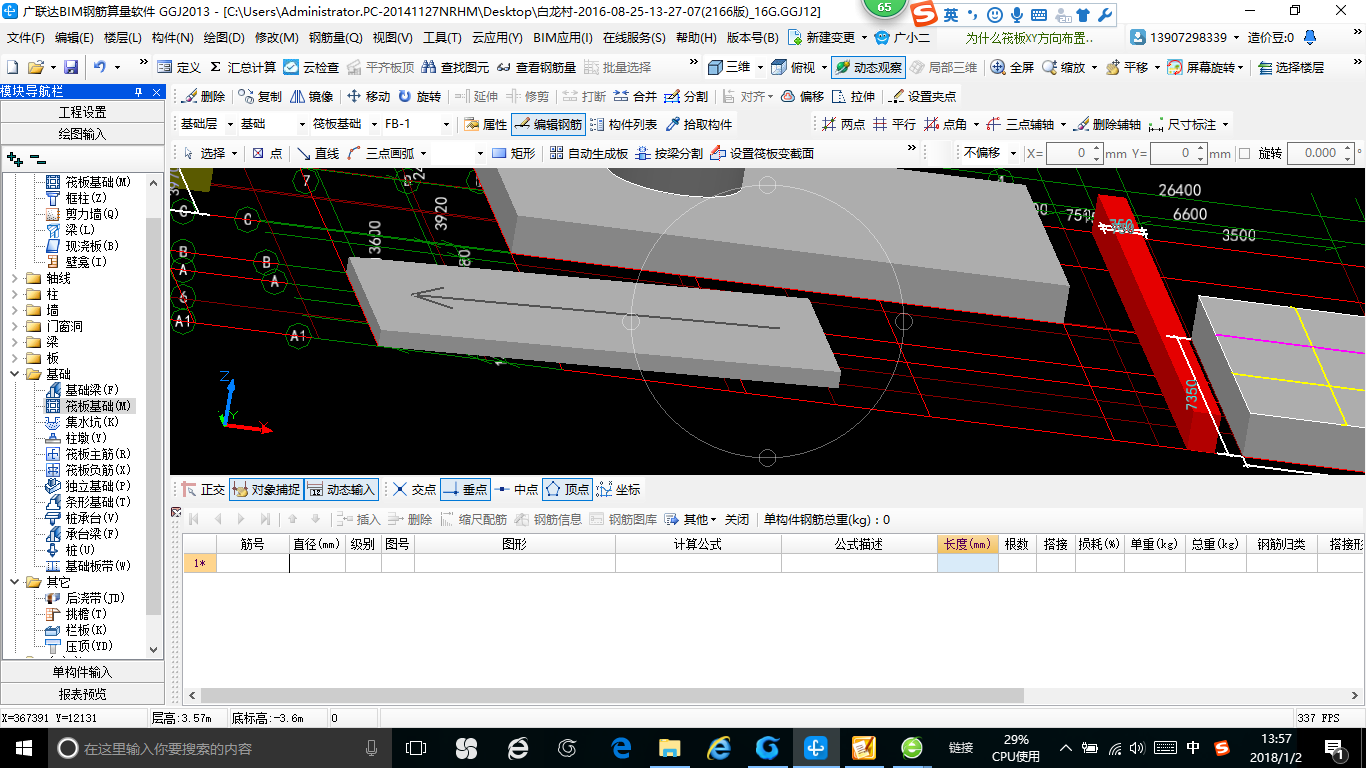Click the 报表预览 panel button
This screenshot has width=1366, height=768.
(82, 694)
